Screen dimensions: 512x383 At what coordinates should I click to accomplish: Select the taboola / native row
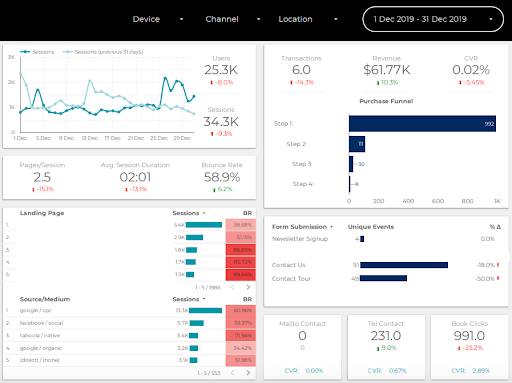point(129,335)
